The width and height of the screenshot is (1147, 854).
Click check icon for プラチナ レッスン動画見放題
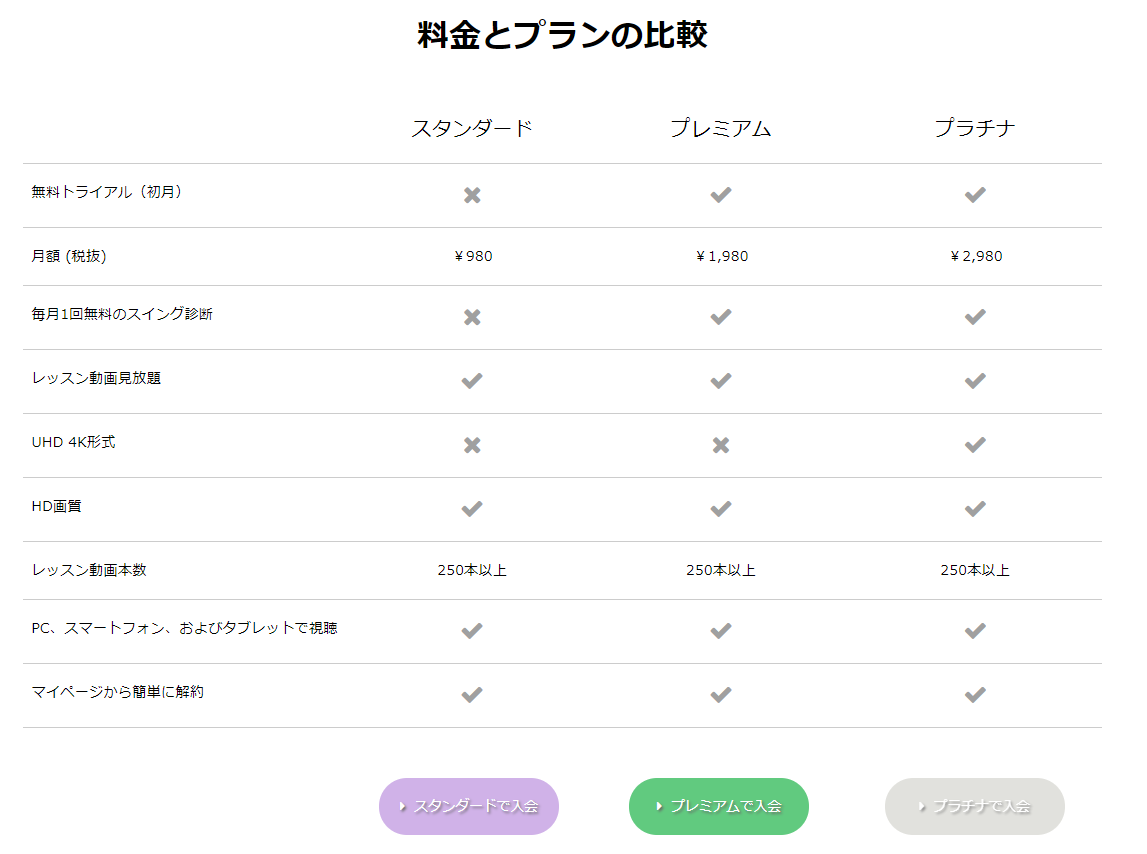(975, 381)
